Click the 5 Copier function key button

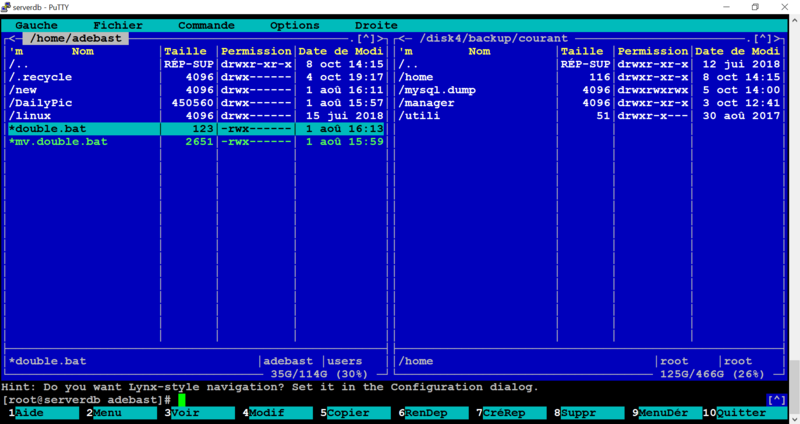pos(355,413)
